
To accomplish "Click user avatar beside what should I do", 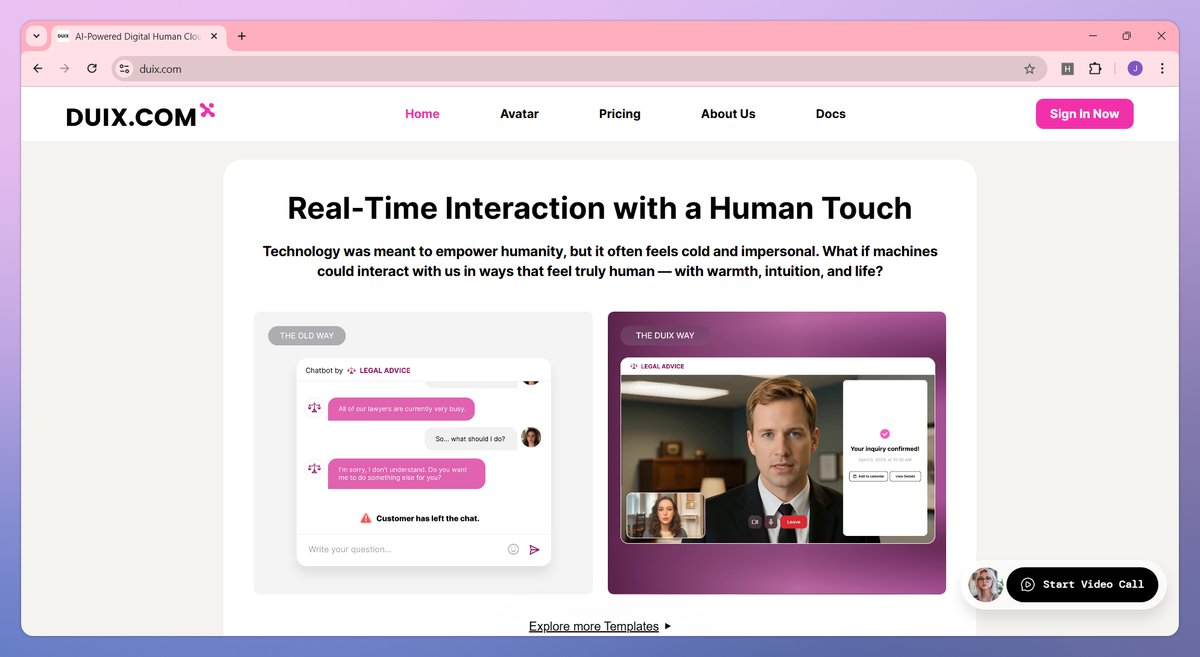I will tap(531, 437).
